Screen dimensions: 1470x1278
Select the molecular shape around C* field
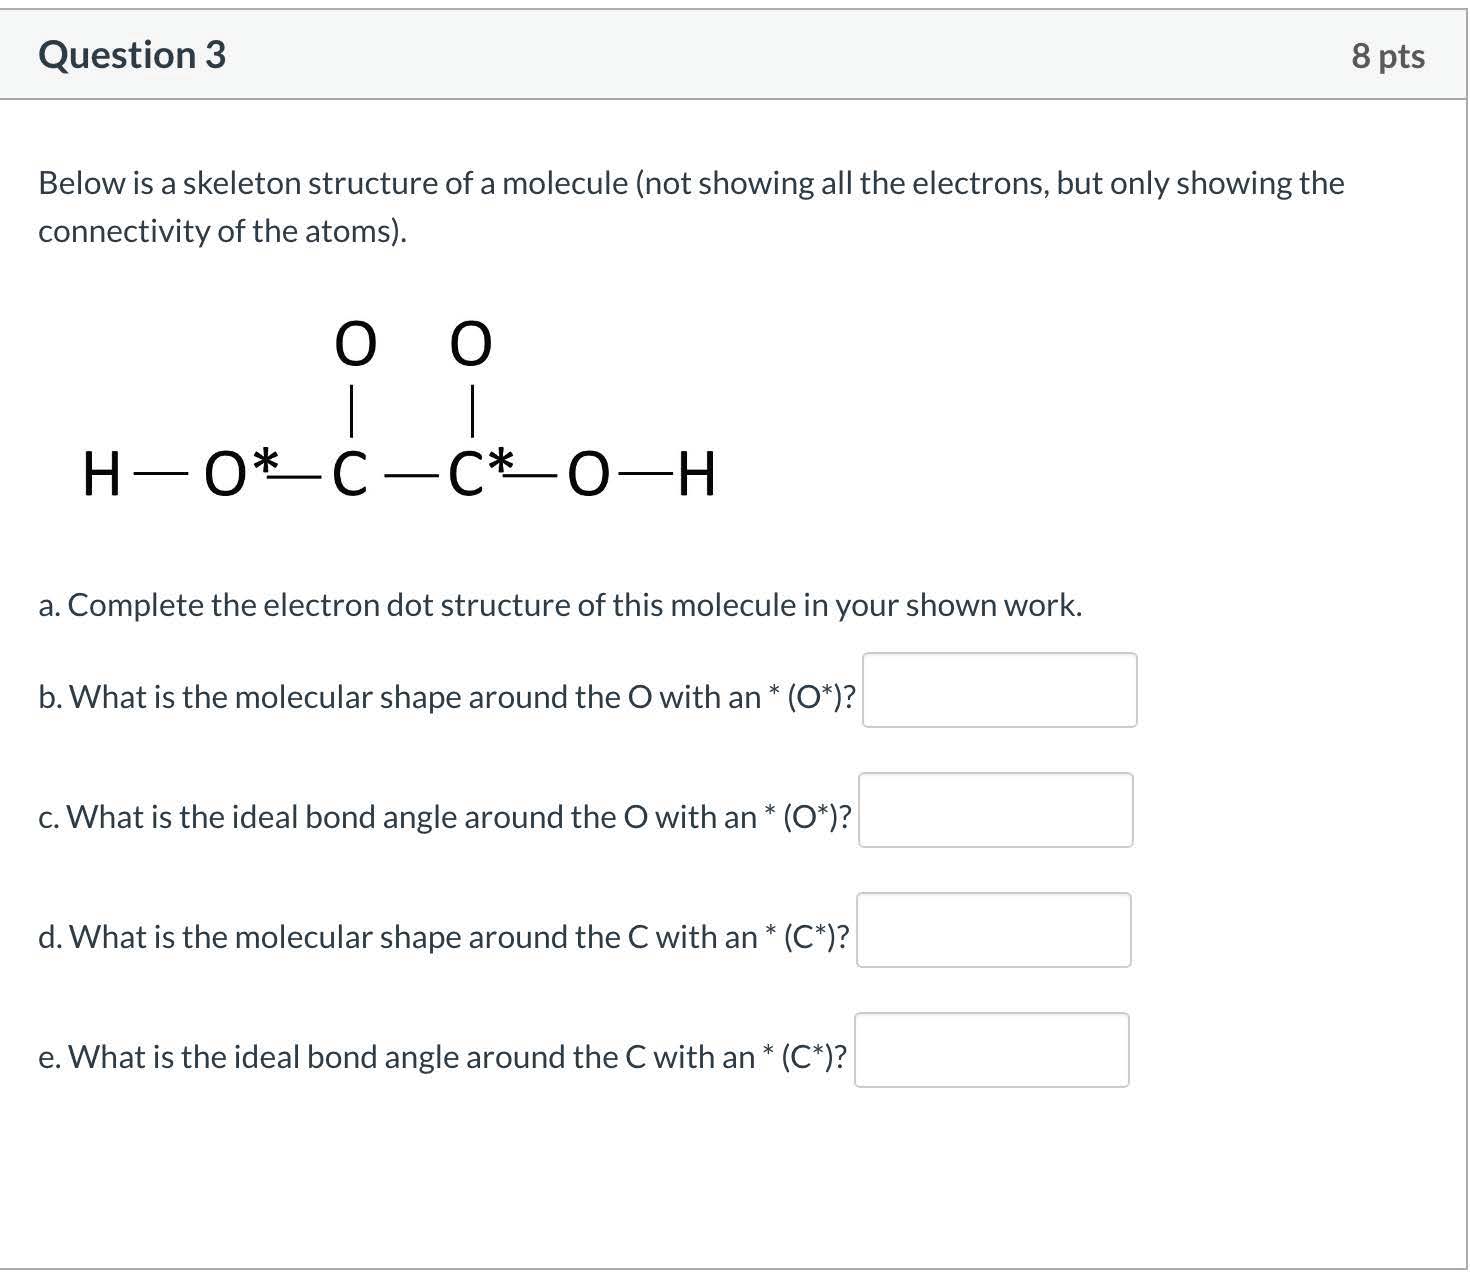pos(993,930)
